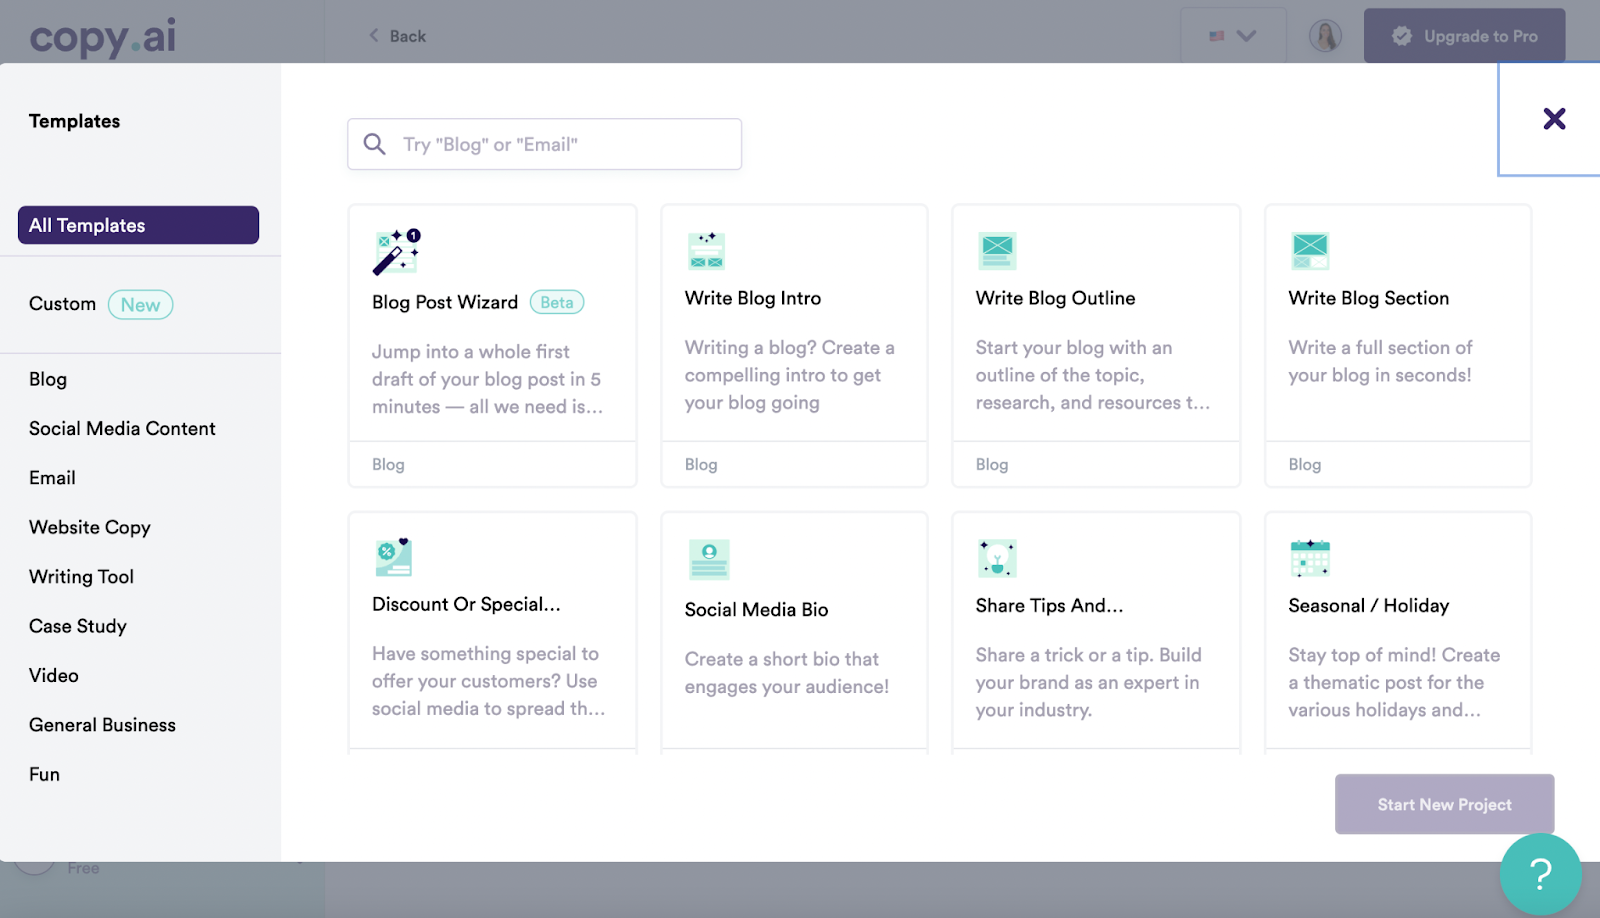Click "Stay top of mind!" description
Viewport: 1600px width, 918px height.
pyautogui.click(x=1394, y=682)
